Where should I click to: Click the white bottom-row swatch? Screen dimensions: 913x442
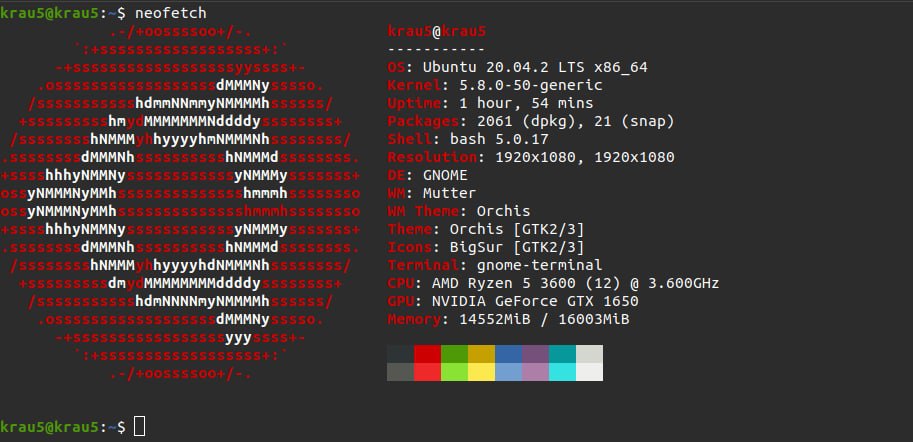coord(590,372)
